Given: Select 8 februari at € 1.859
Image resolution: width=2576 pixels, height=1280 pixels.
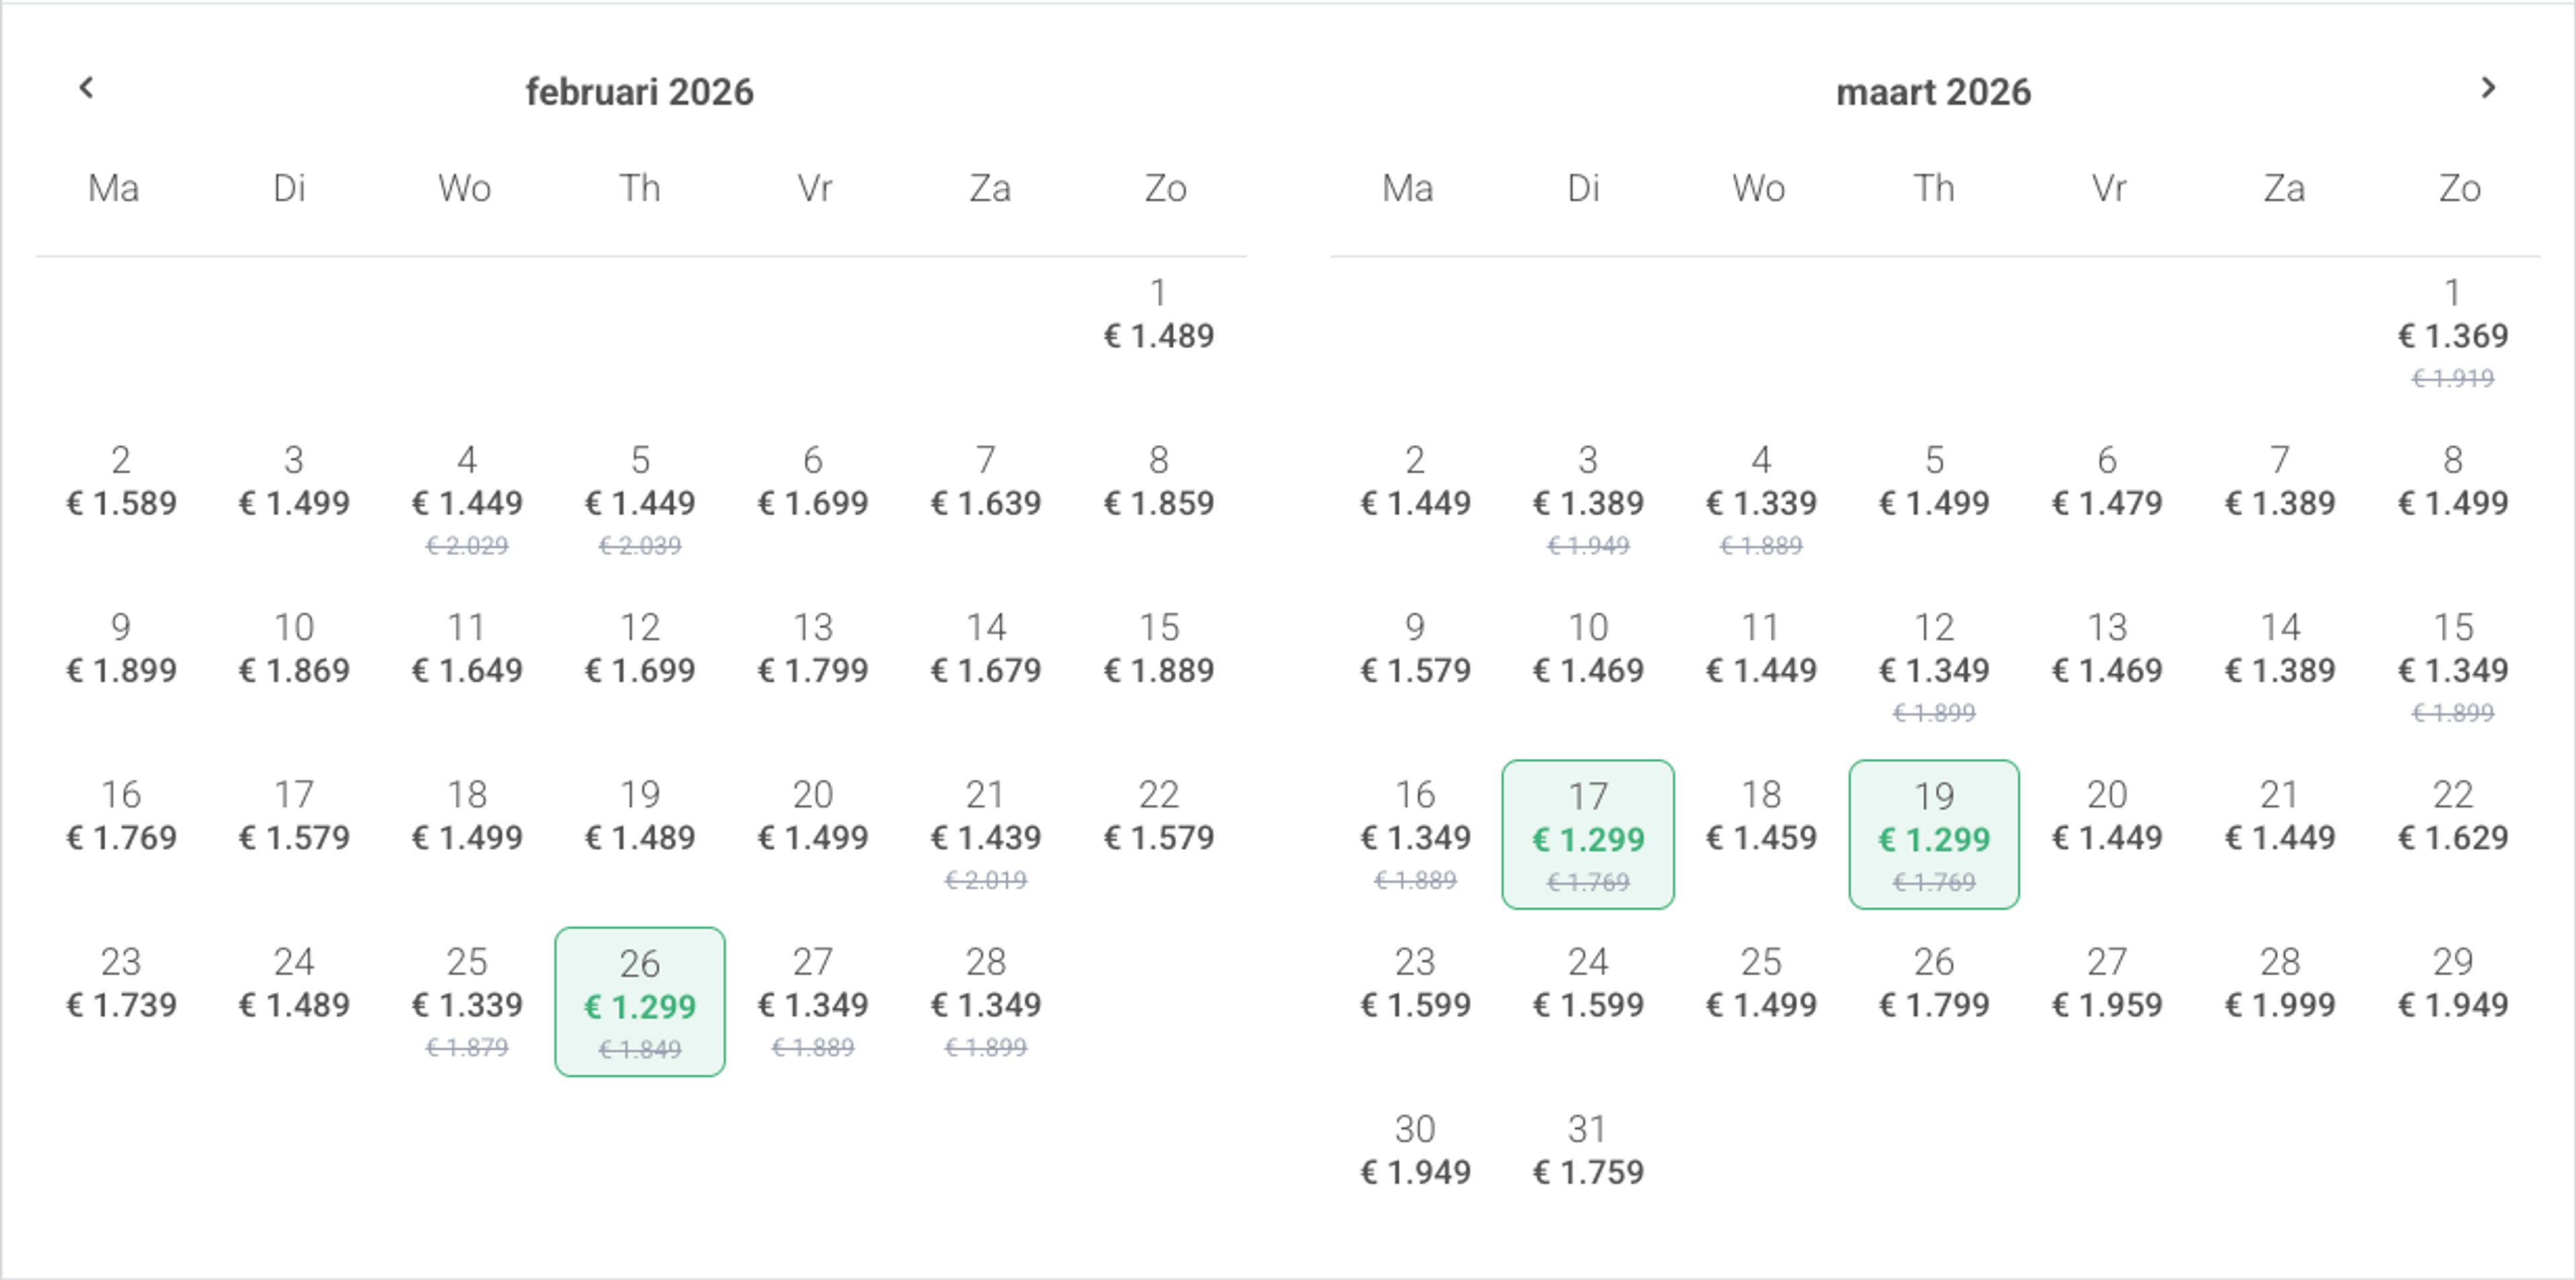Looking at the screenshot, I should [1158, 483].
